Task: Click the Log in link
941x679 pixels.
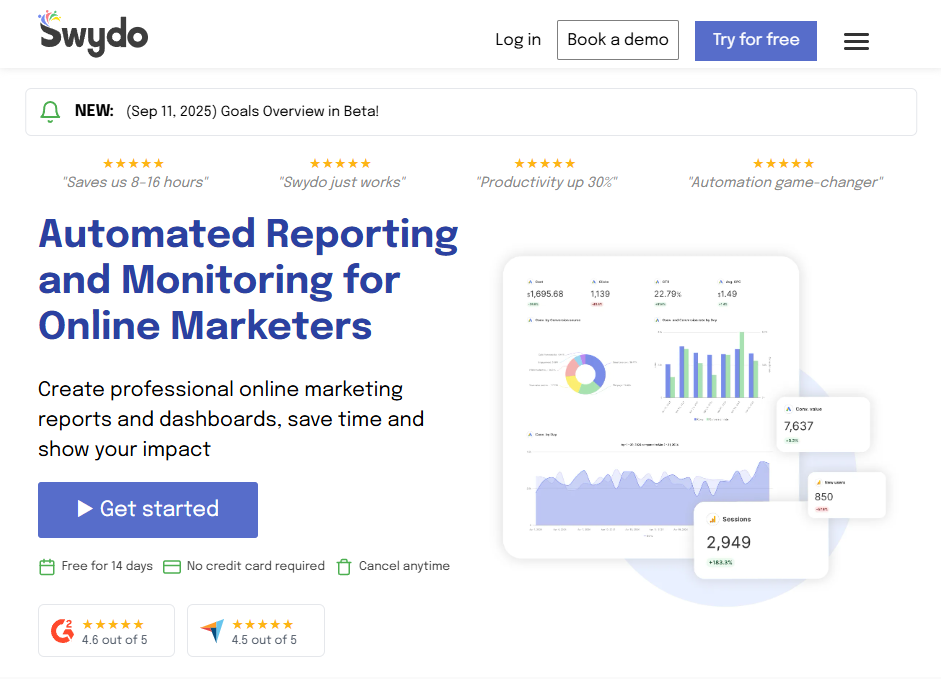Action: (x=518, y=40)
